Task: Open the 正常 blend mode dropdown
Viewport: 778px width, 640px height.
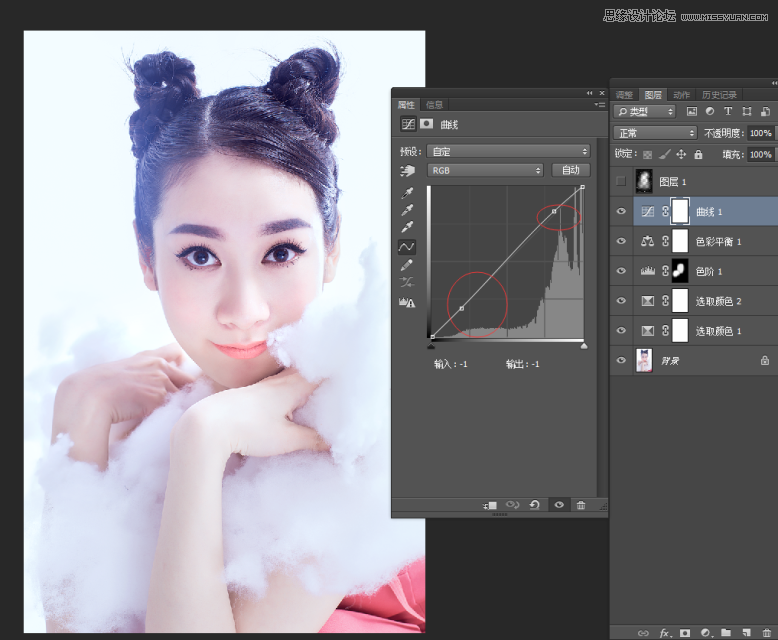Action: (x=656, y=133)
